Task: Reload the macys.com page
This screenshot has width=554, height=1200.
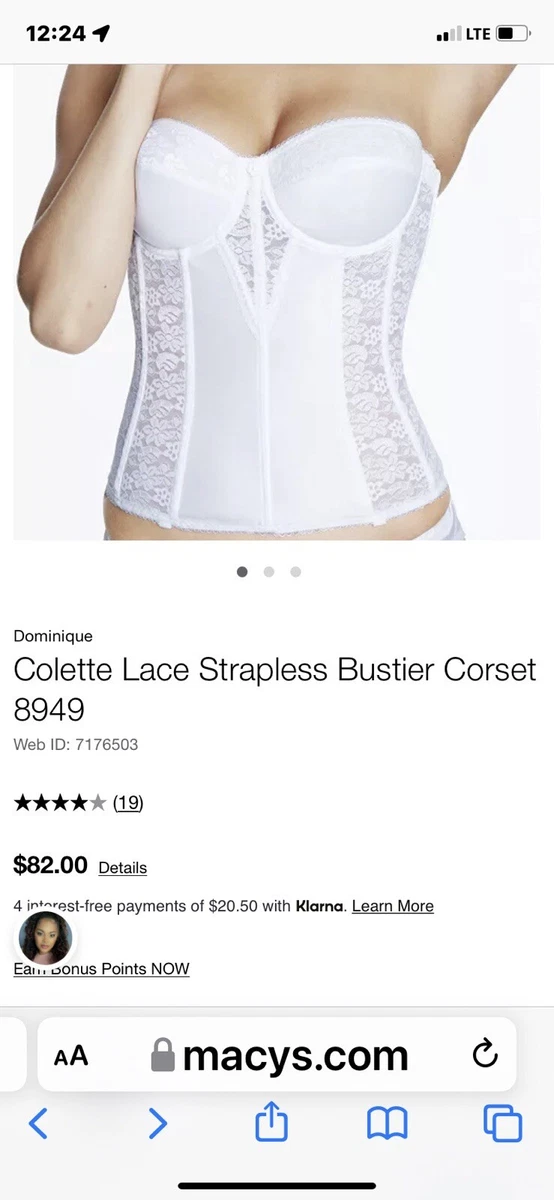Action: click(484, 1054)
